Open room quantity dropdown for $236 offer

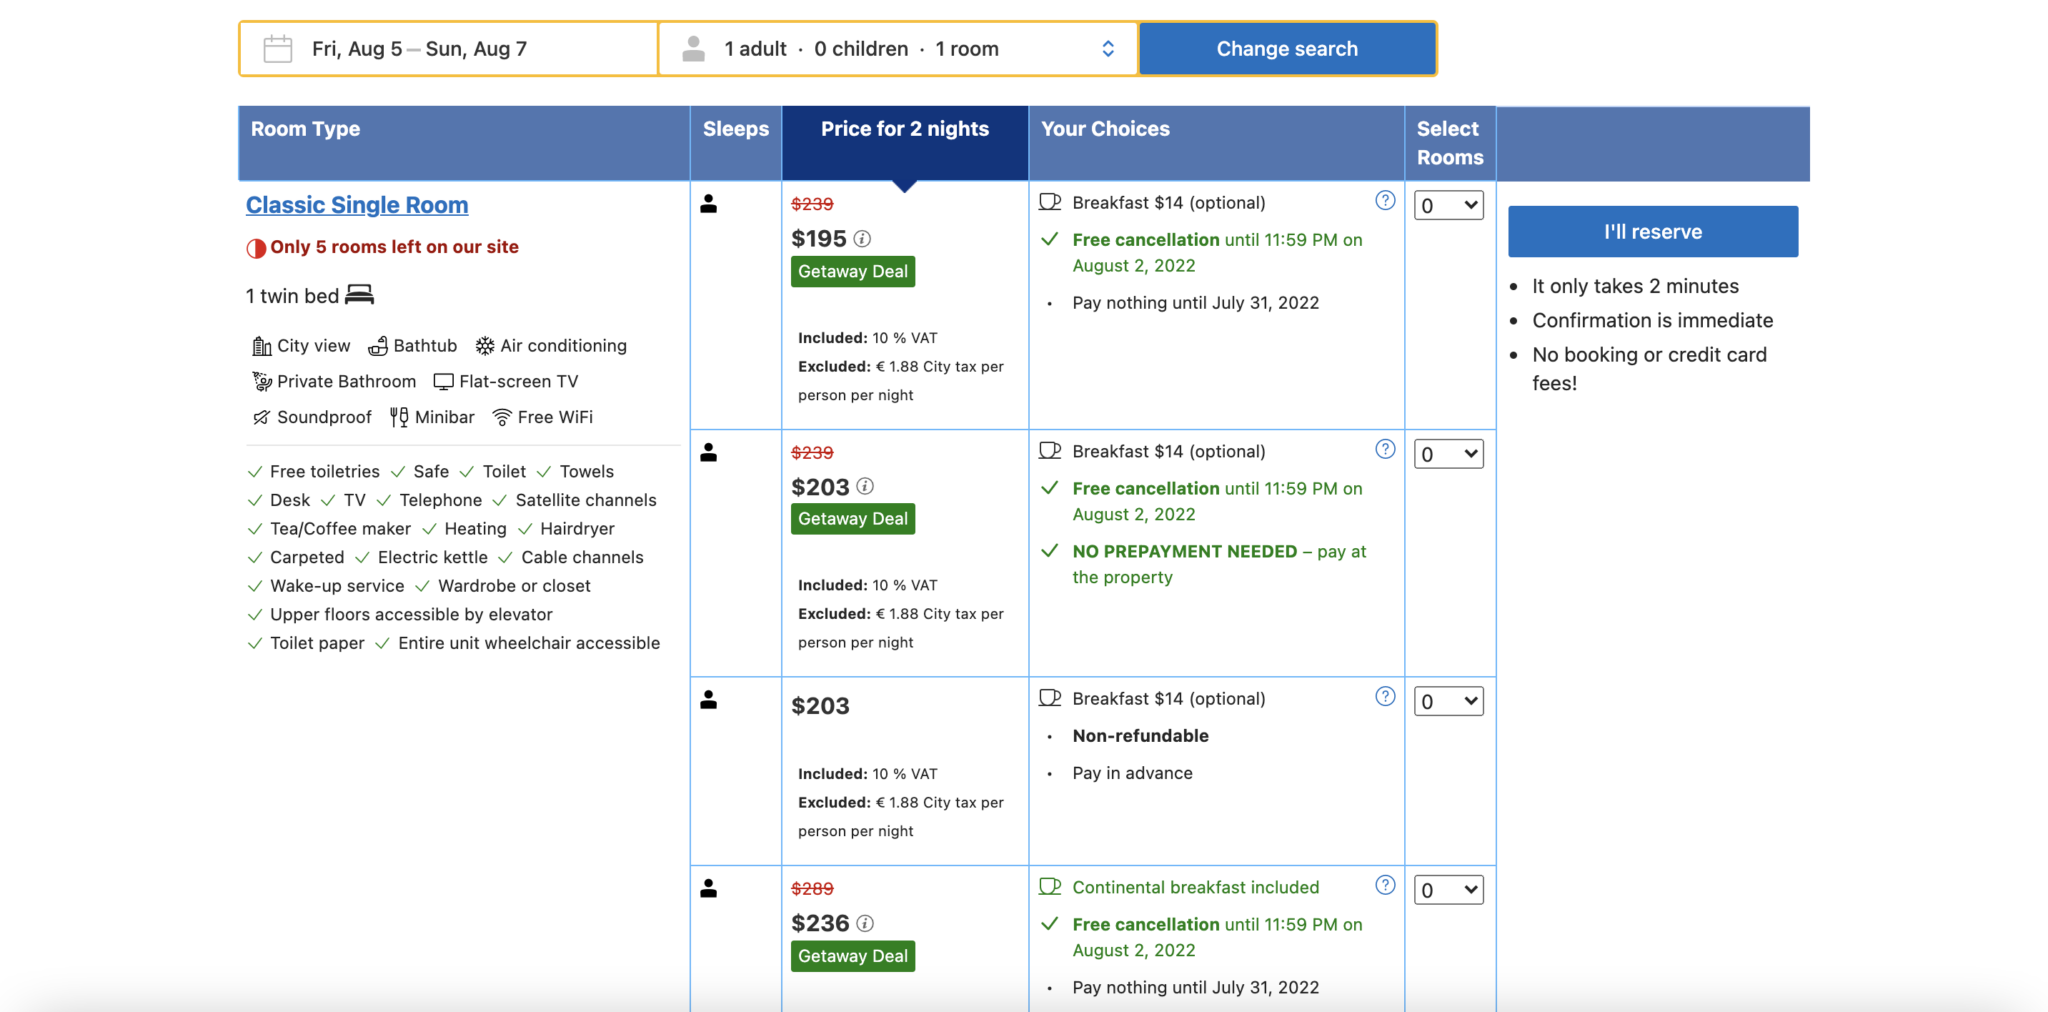(x=1448, y=890)
